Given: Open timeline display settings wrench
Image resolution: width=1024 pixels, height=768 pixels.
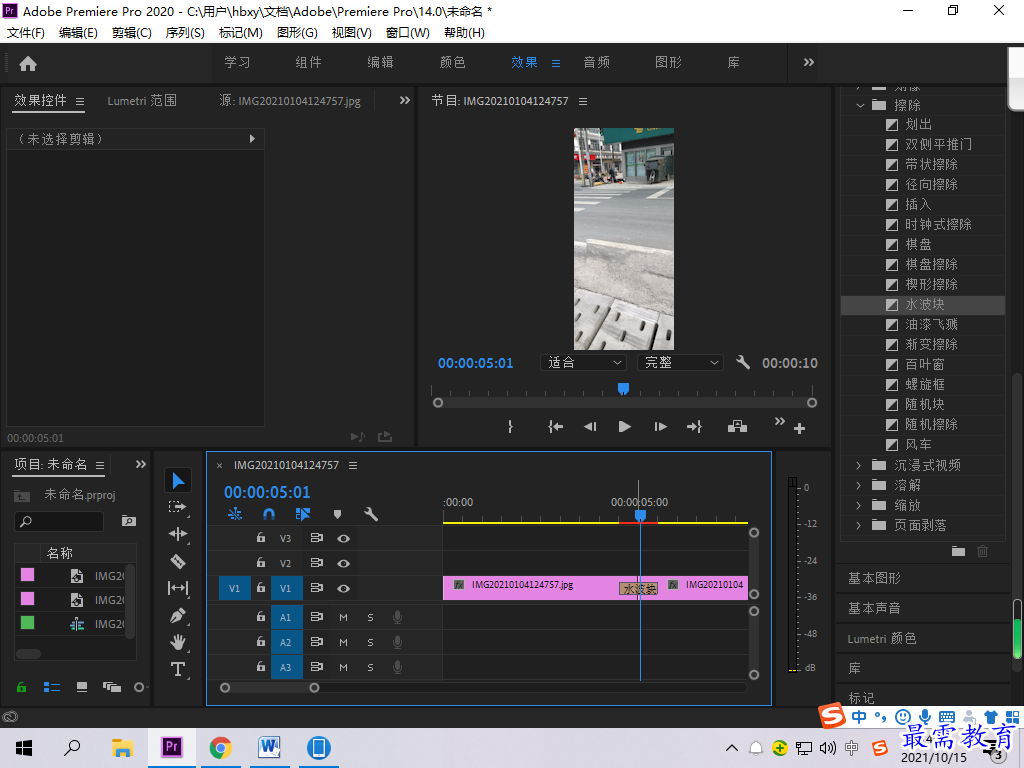Looking at the screenshot, I should (x=371, y=514).
